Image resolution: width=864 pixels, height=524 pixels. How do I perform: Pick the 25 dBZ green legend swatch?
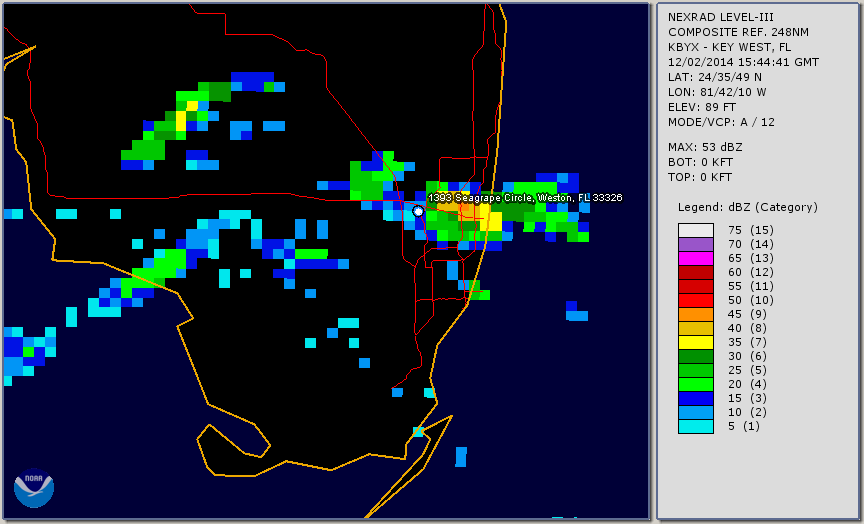click(x=696, y=370)
